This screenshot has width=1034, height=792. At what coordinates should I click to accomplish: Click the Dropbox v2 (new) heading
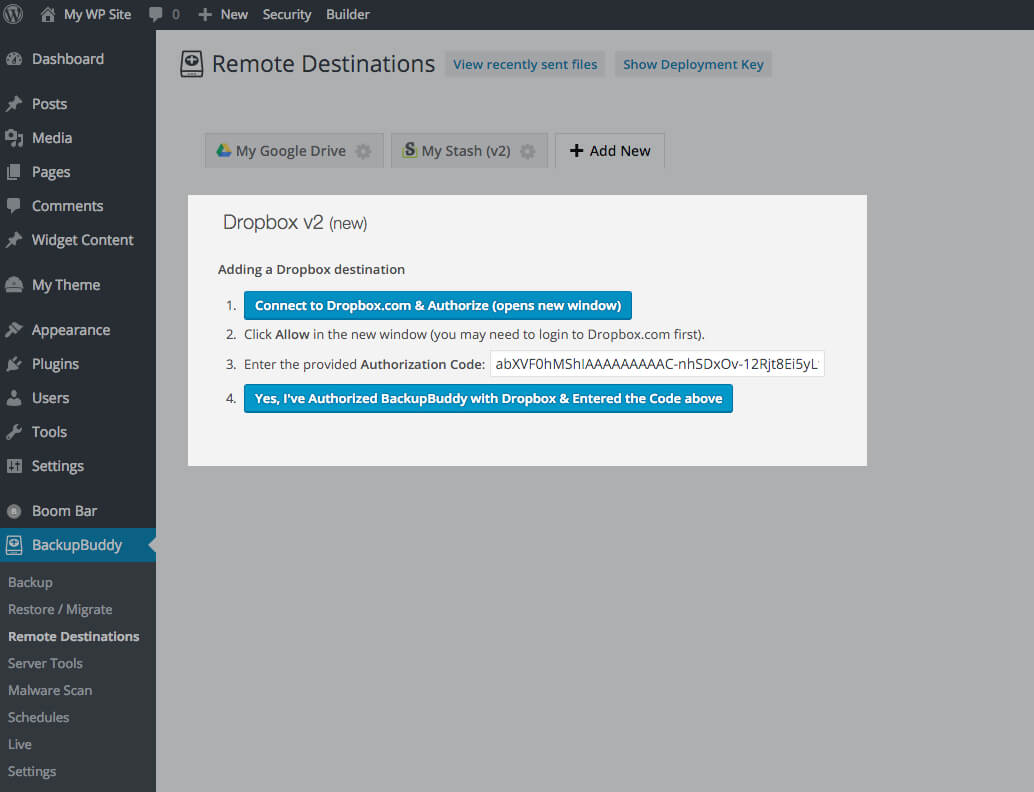point(295,222)
